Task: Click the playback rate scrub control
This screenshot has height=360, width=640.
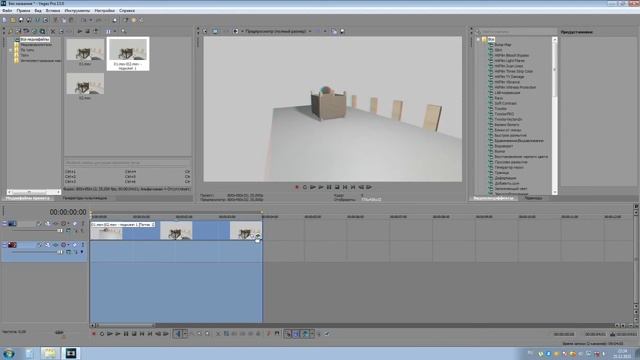Action: pos(59,333)
